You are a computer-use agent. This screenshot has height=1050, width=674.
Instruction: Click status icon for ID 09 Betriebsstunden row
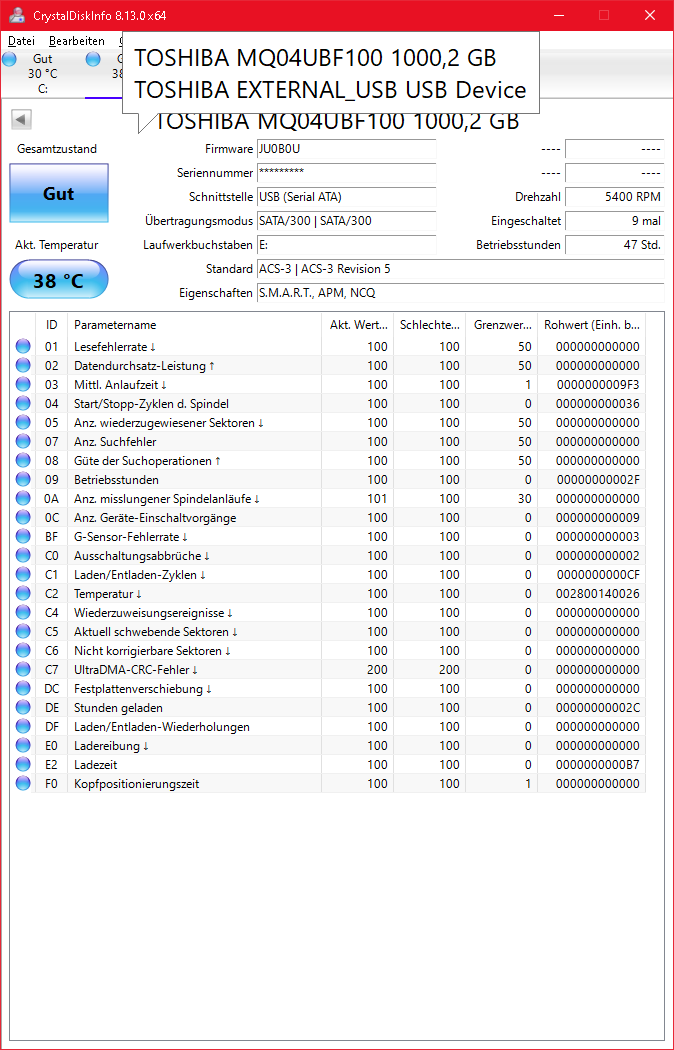[x=23, y=479]
